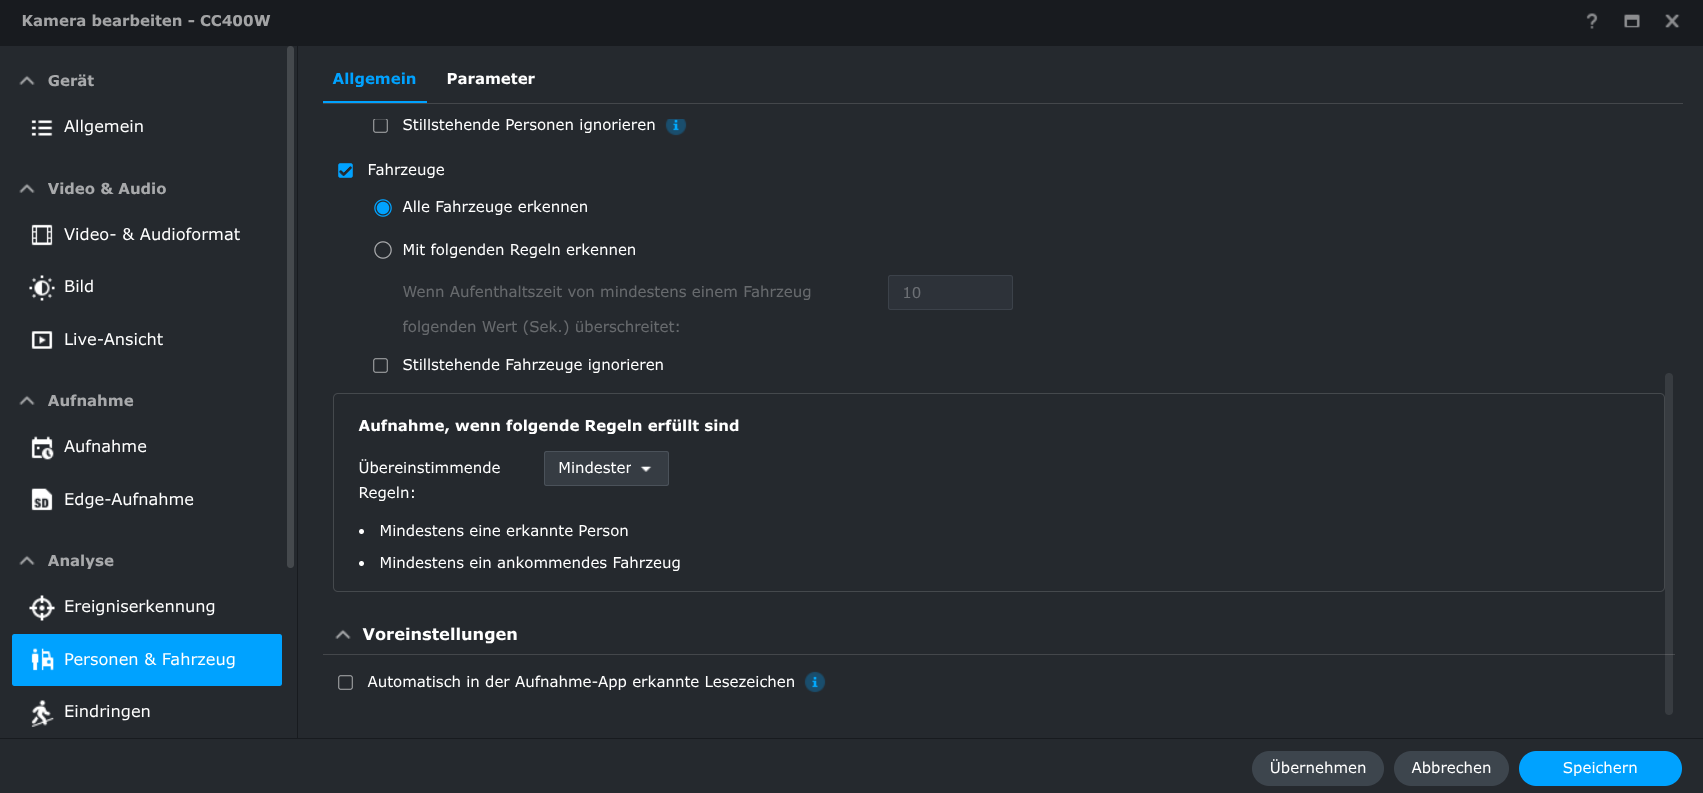Image resolution: width=1703 pixels, height=793 pixels.
Task: Open Live-Ansicht play icon
Action: pyautogui.click(x=42, y=340)
